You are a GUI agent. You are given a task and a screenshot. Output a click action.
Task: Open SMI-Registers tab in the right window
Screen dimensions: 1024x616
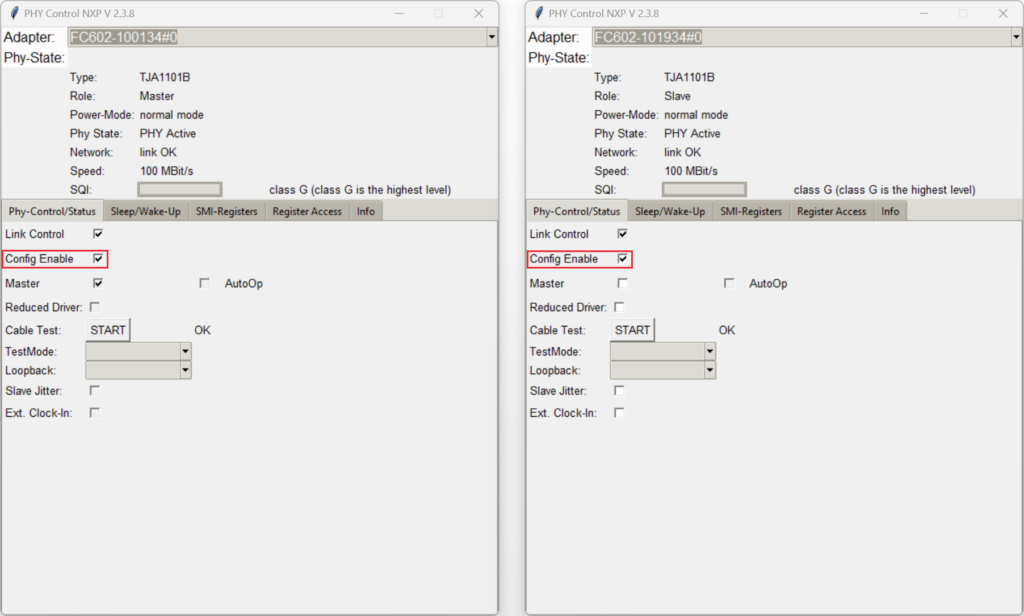coord(751,211)
